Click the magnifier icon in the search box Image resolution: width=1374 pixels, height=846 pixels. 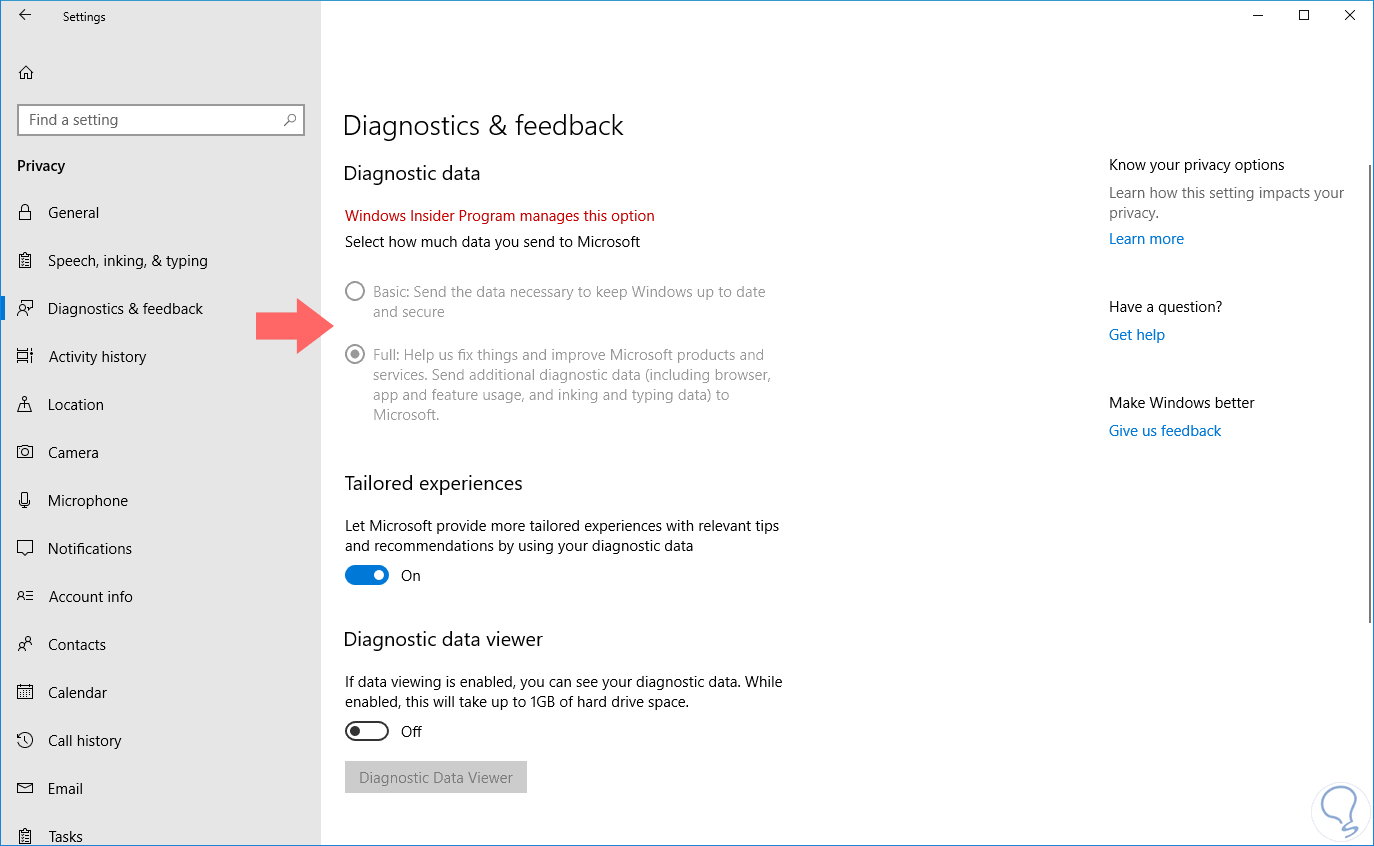[290, 120]
